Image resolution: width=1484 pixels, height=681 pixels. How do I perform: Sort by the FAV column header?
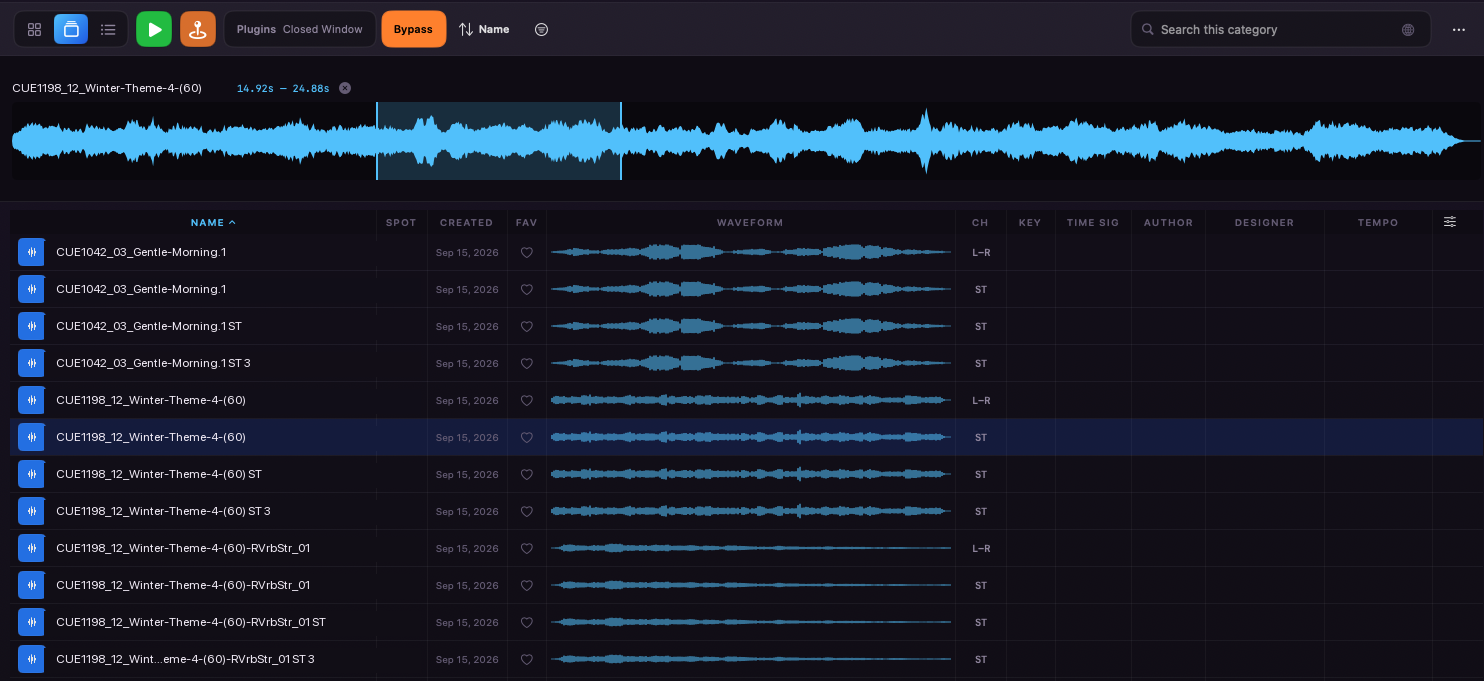(526, 223)
